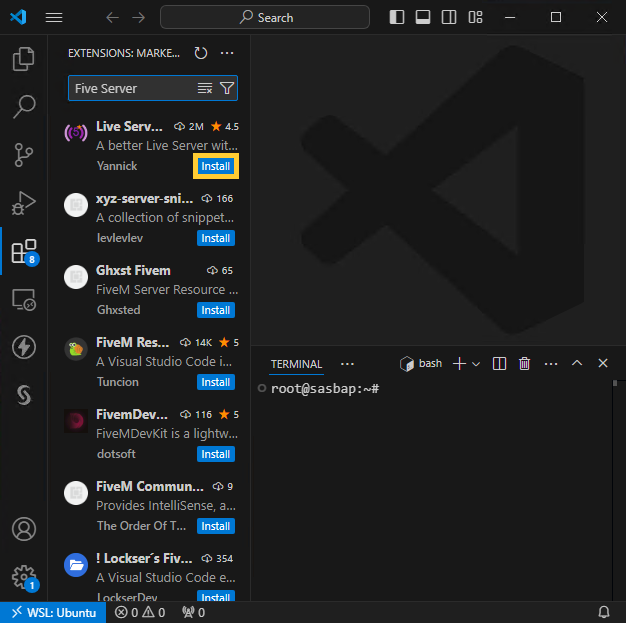626x623 pixels.
Task: Toggle primary side bar visibility
Action: [396, 17]
